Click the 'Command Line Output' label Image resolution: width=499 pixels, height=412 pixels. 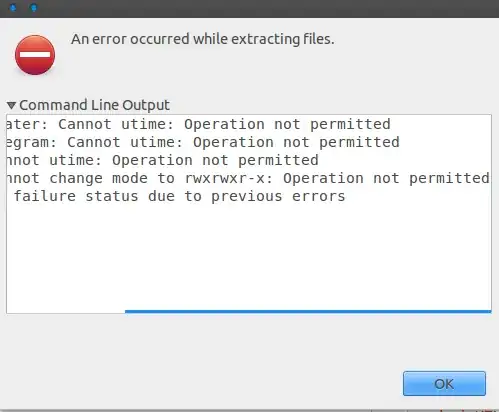point(95,105)
